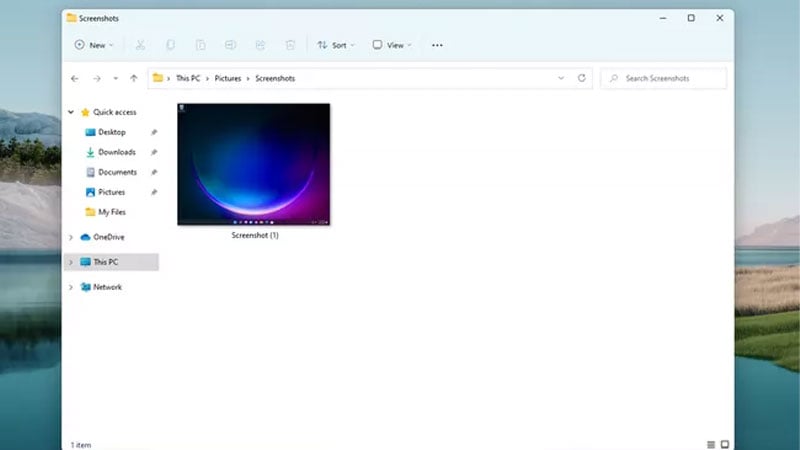Viewport: 800px width, 450px height.
Task: Click the folder icon in the title bar
Action: tap(71, 18)
